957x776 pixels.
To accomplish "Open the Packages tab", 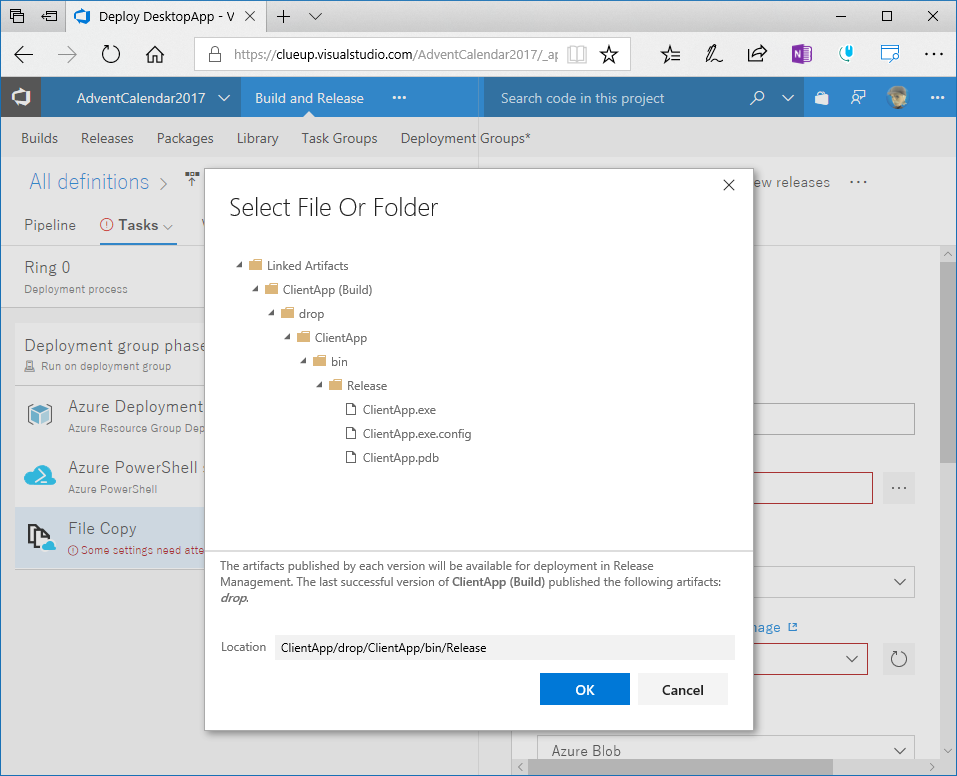I will click(x=185, y=138).
